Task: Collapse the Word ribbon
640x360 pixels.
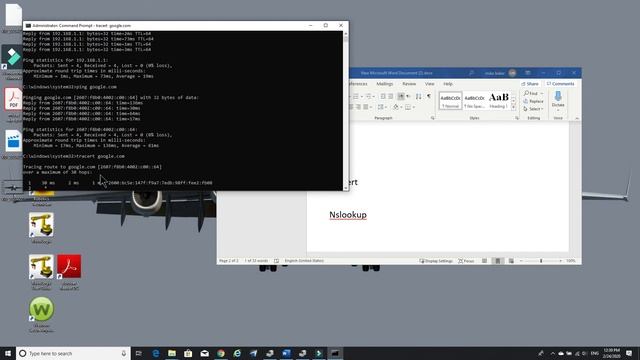Action: (577, 118)
